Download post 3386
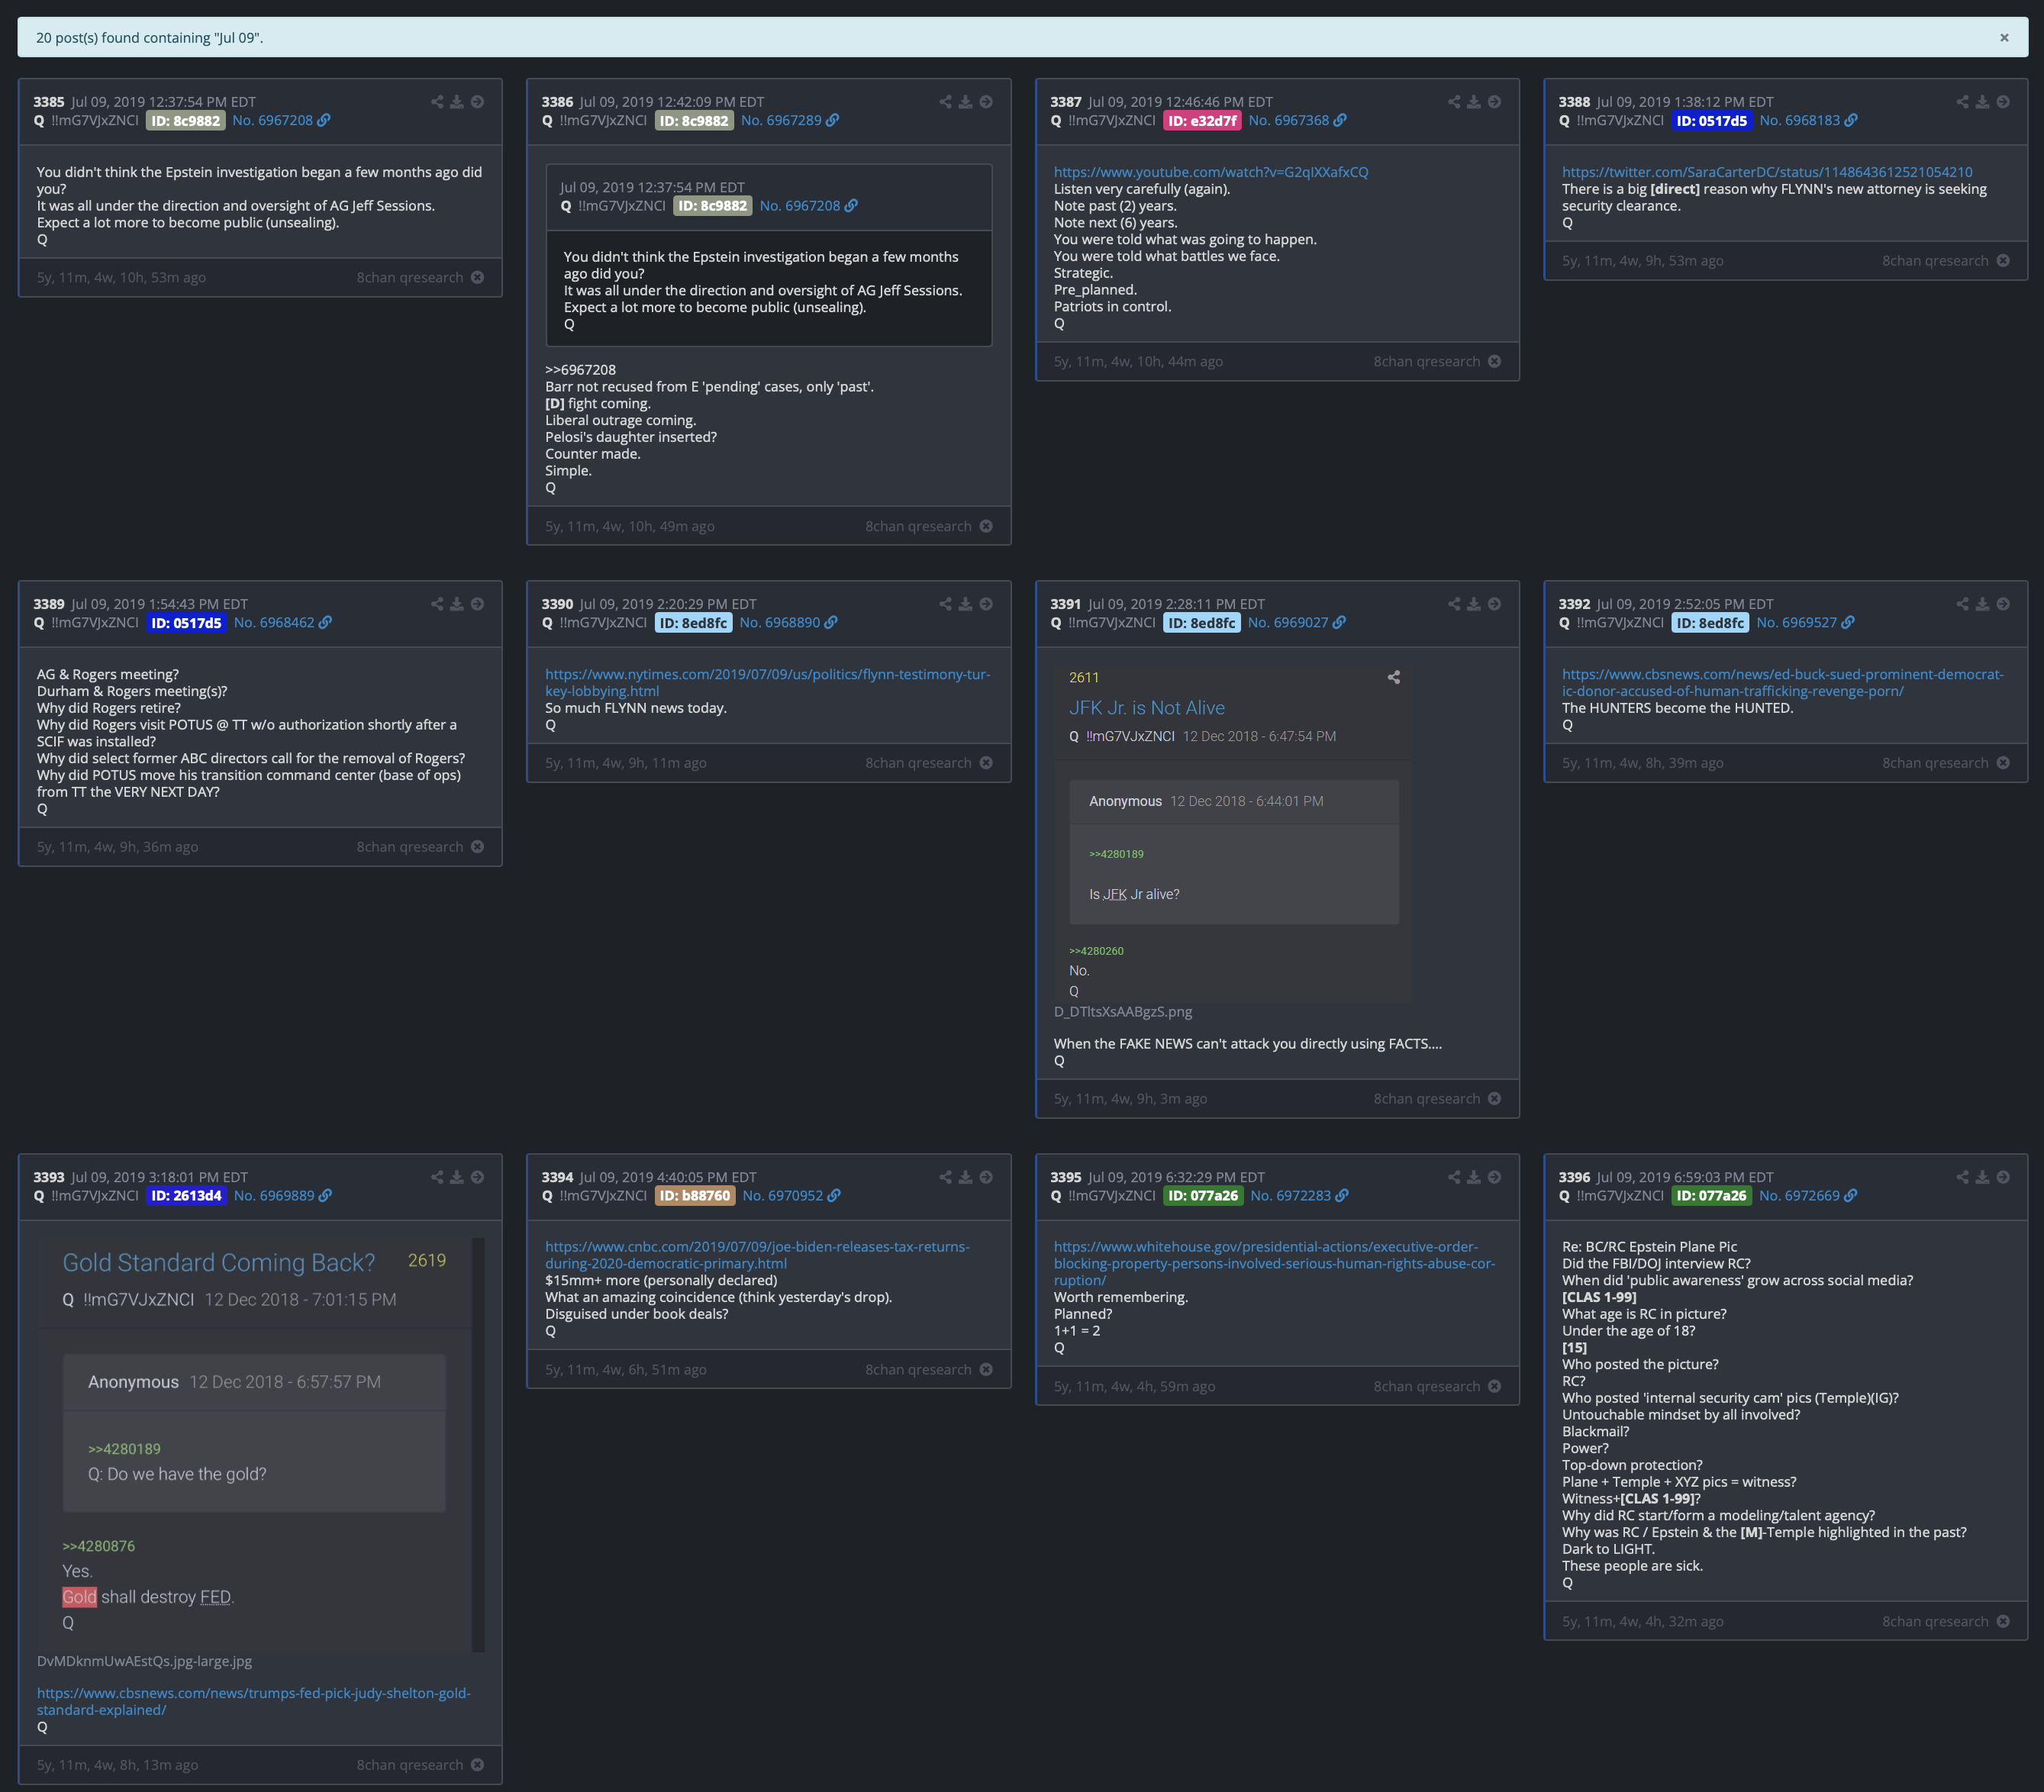The height and width of the screenshot is (1792, 2044). point(966,102)
